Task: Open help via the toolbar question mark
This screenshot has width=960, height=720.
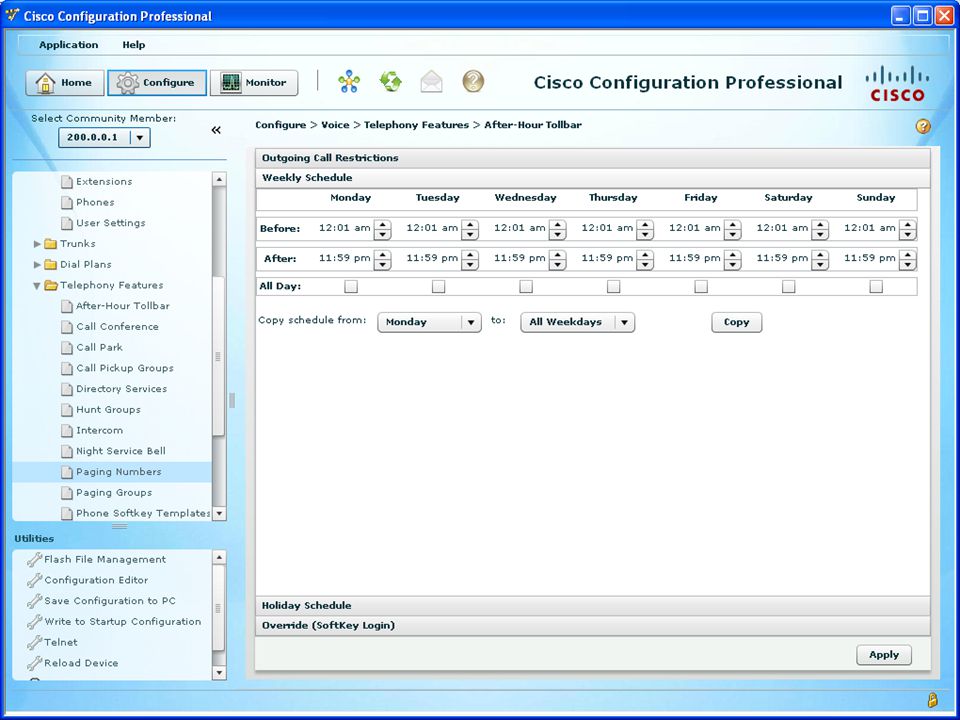Action: (473, 81)
